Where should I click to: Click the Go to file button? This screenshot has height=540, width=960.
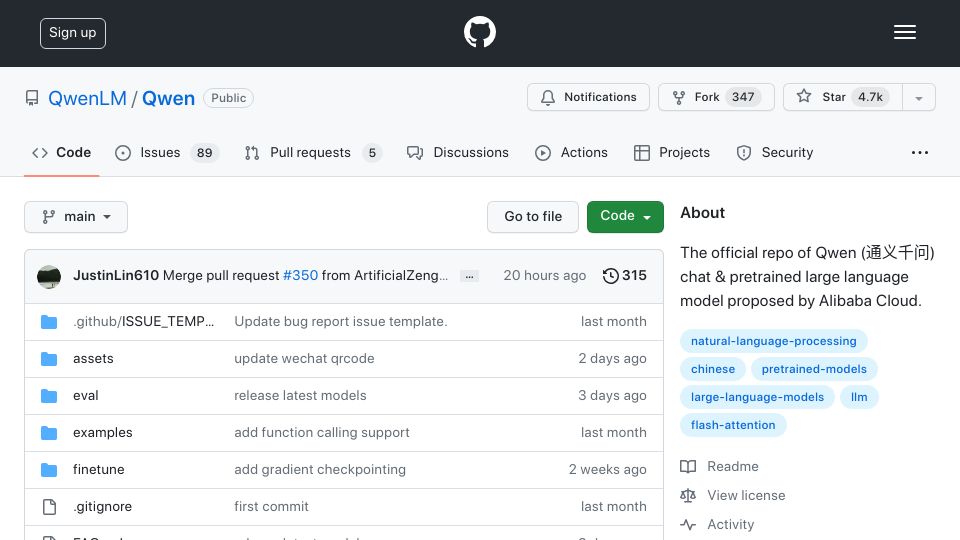point(533,217)
